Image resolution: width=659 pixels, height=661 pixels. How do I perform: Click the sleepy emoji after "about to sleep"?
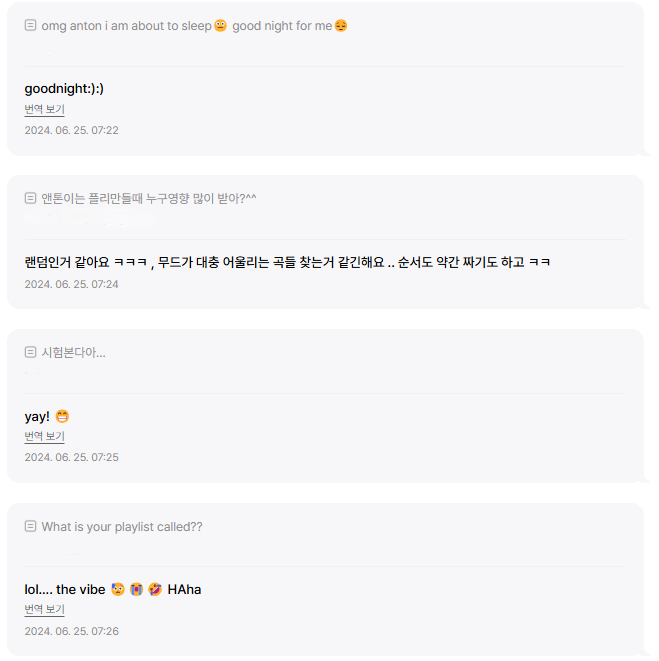pos(220,25)
